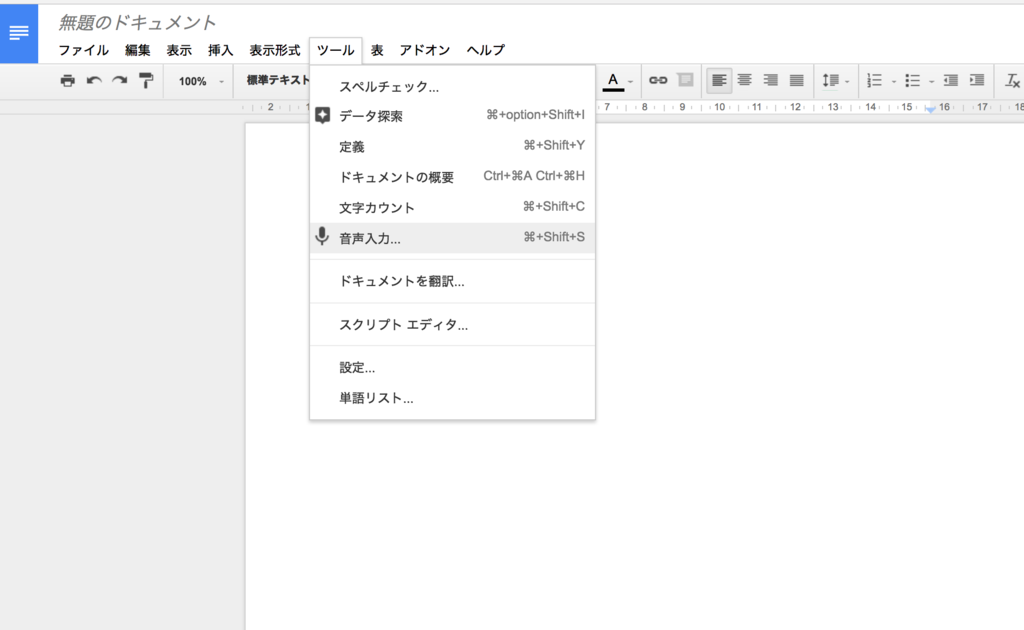
Task: Select 音声入力... menu entry
Action: [x=453, y=238]
